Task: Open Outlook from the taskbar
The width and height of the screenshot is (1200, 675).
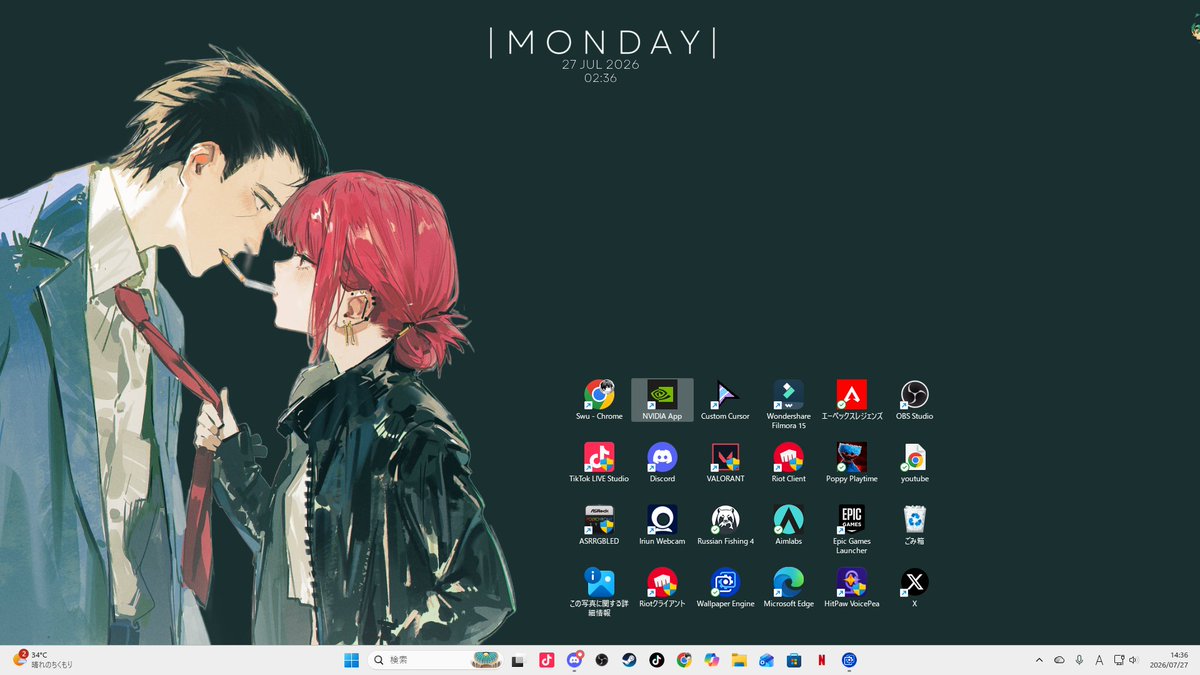Action: [766, 660]
